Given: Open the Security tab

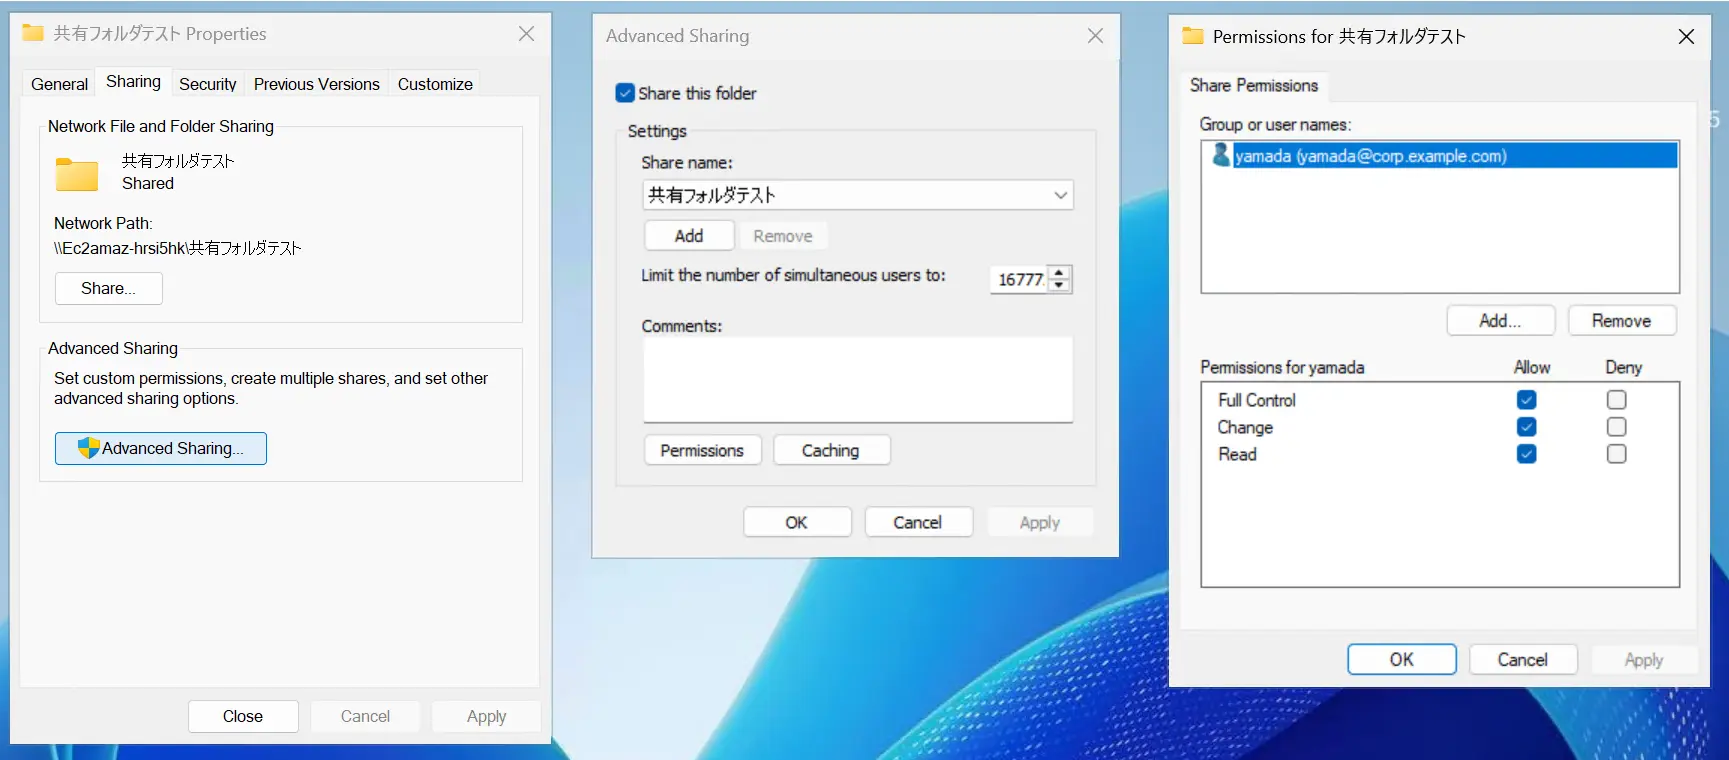Looking at the screenshot, I should tap(208, 84).
